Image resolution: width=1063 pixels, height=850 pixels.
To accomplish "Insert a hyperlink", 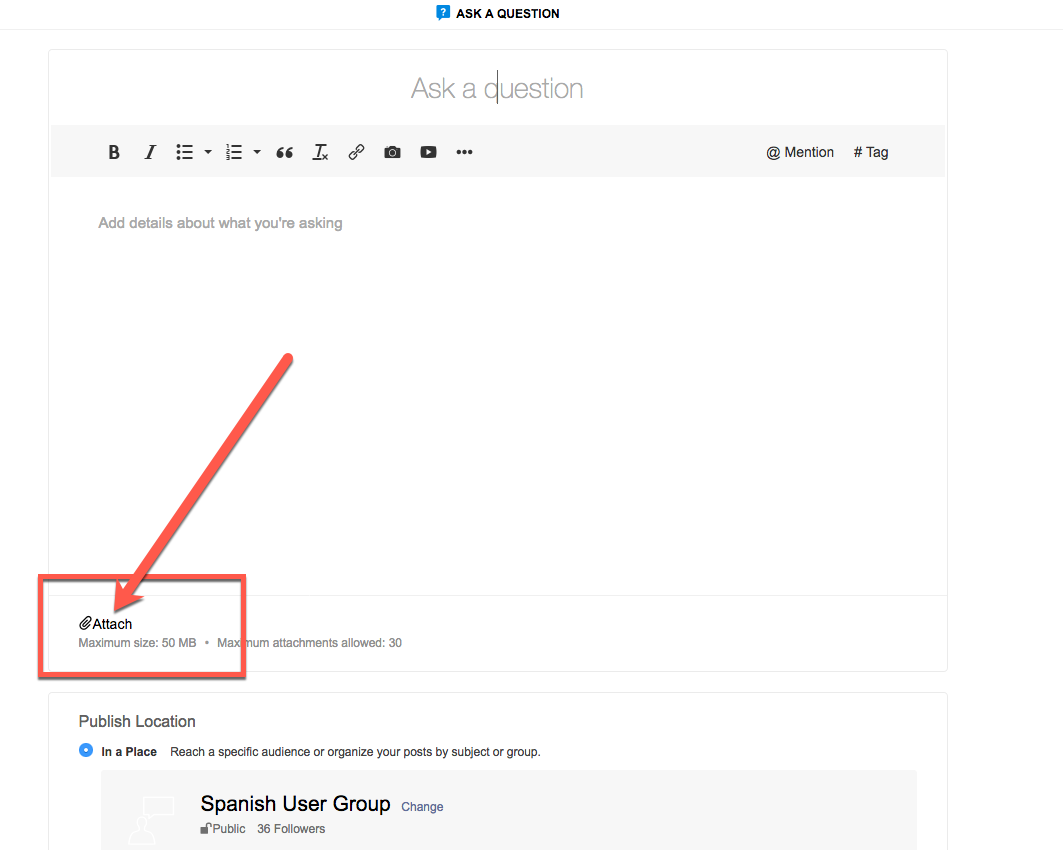I will (357, 153).
